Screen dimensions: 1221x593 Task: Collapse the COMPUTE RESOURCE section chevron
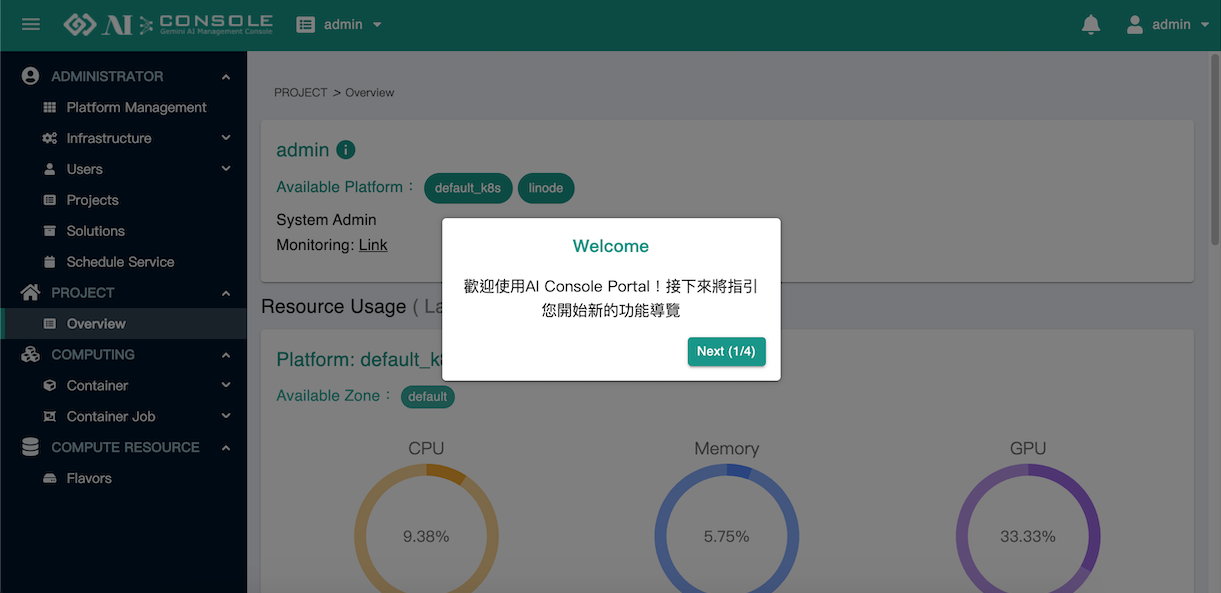tap(226, 448)
